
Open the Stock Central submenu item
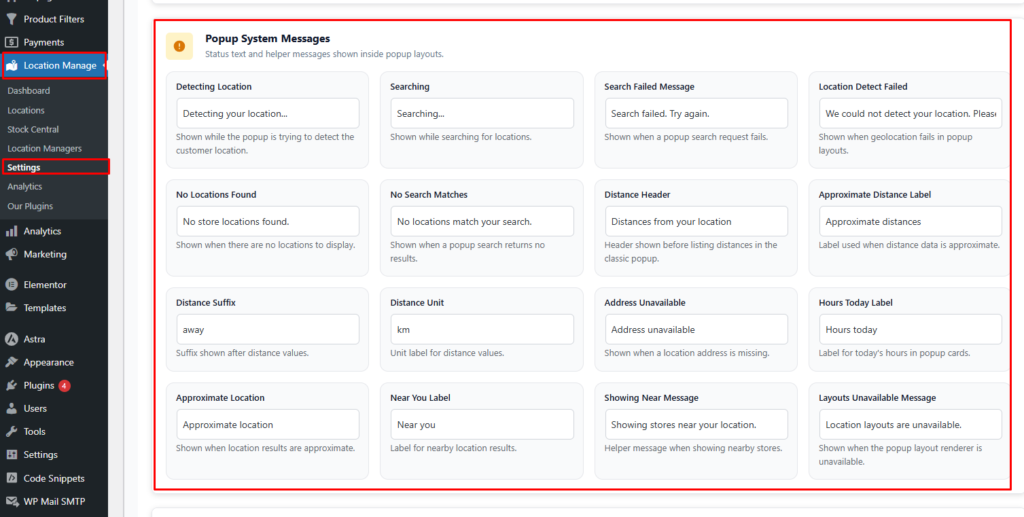click(x=33, y=129)
